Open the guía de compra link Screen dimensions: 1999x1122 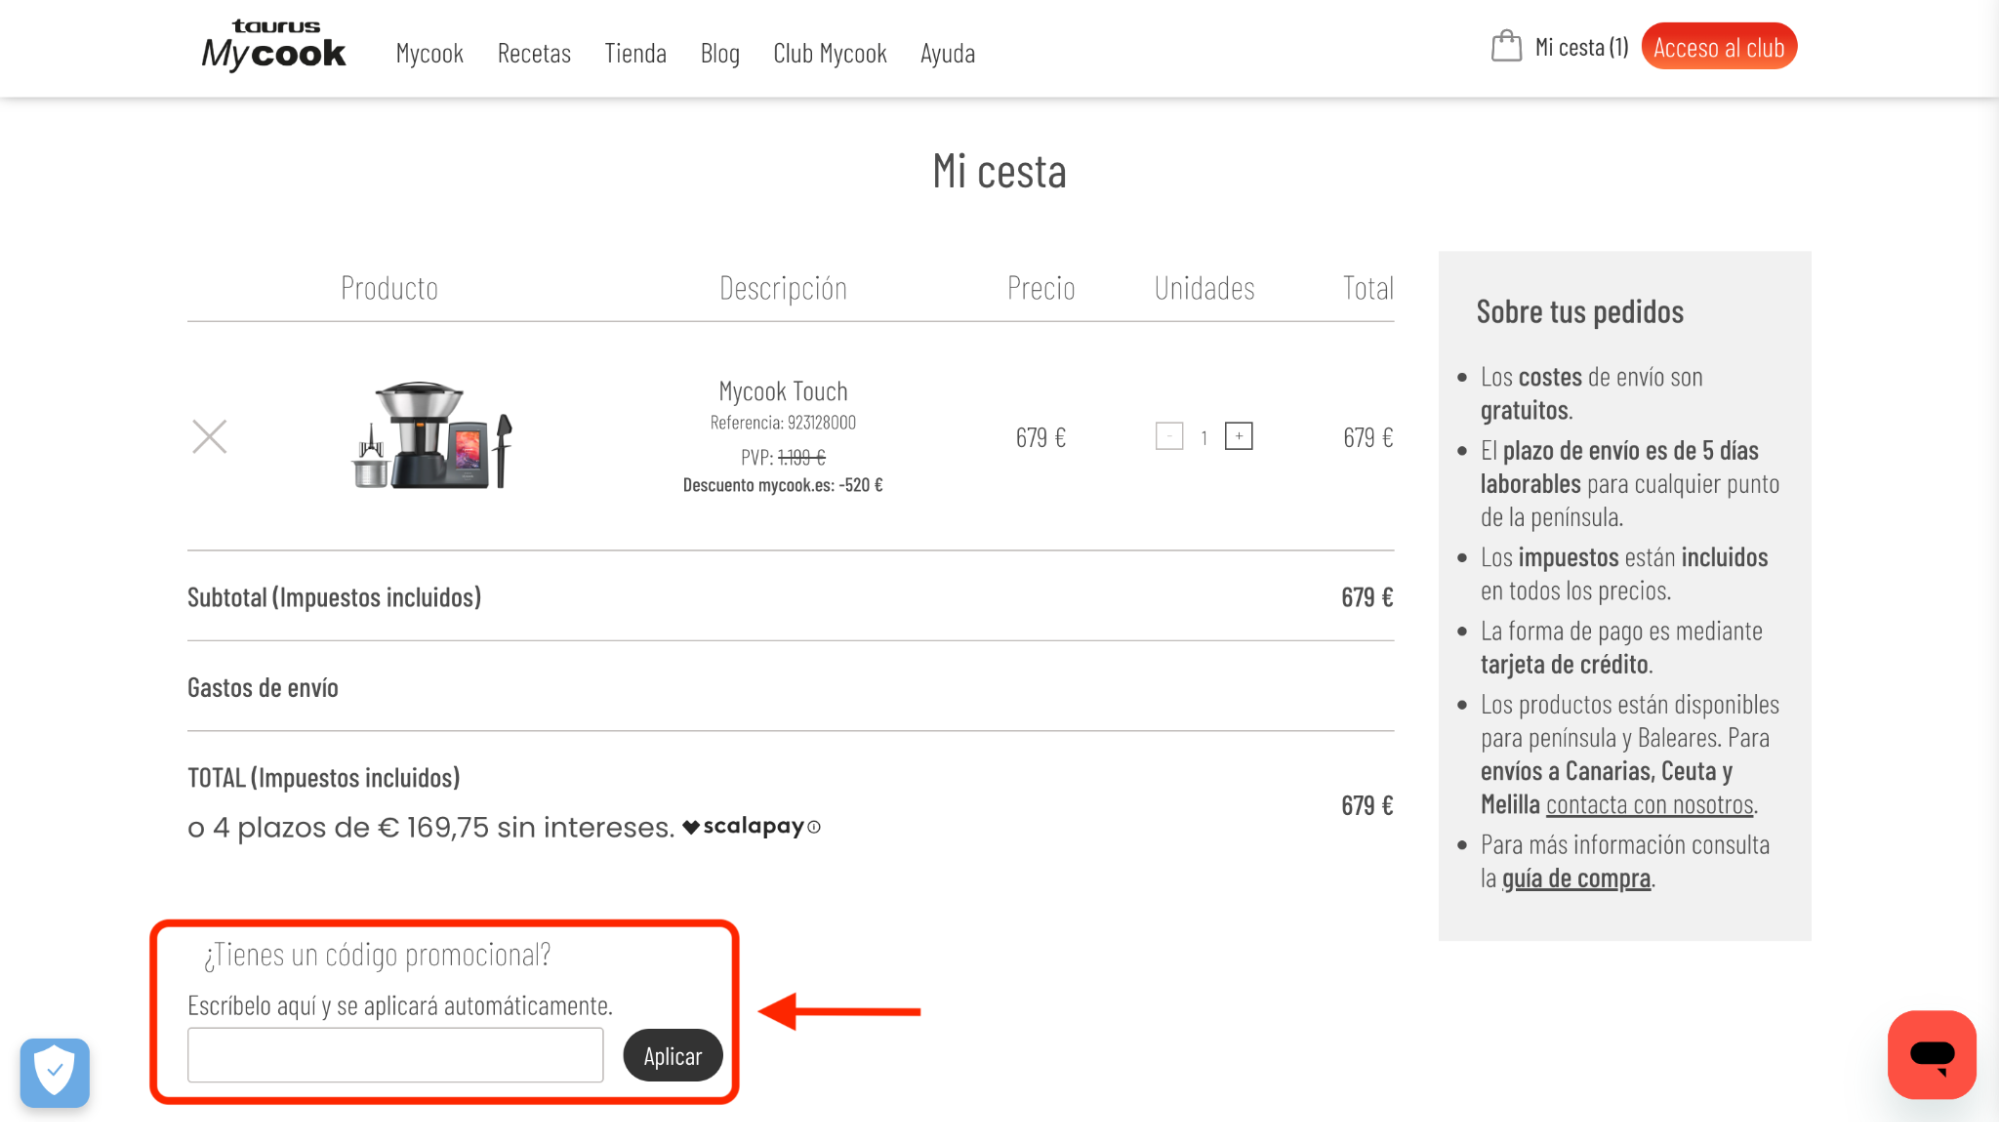(1576, 878)
